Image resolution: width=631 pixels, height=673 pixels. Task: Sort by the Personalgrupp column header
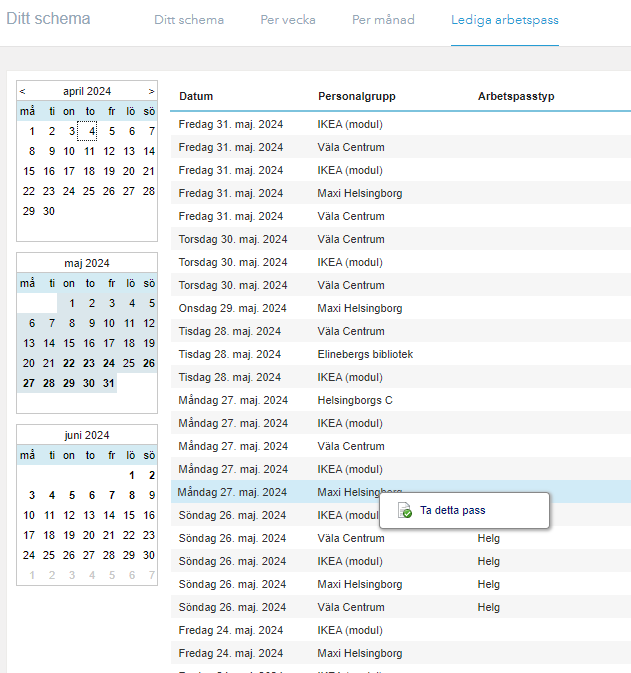coord(357,96)
